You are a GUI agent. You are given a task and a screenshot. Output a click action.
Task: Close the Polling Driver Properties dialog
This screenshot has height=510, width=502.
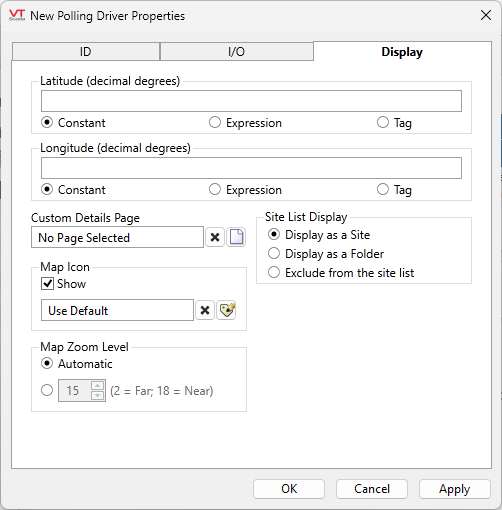click(486, 15)
